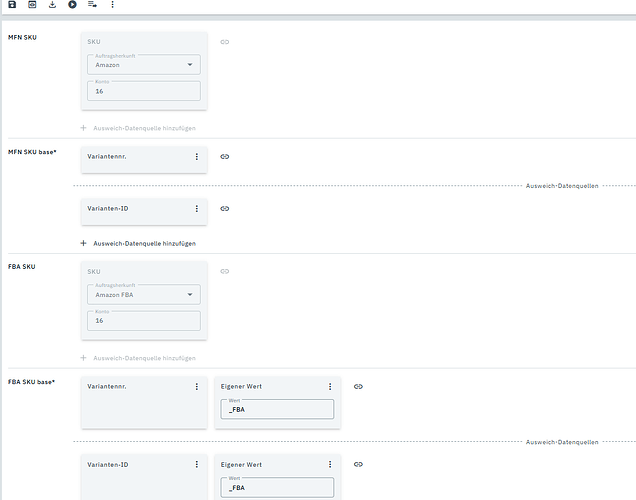The height and width of the screenshot is (500, 636).
Task: Click the preview icon in top toolbar
Action: pyautogui.click(x=32, y=5)
